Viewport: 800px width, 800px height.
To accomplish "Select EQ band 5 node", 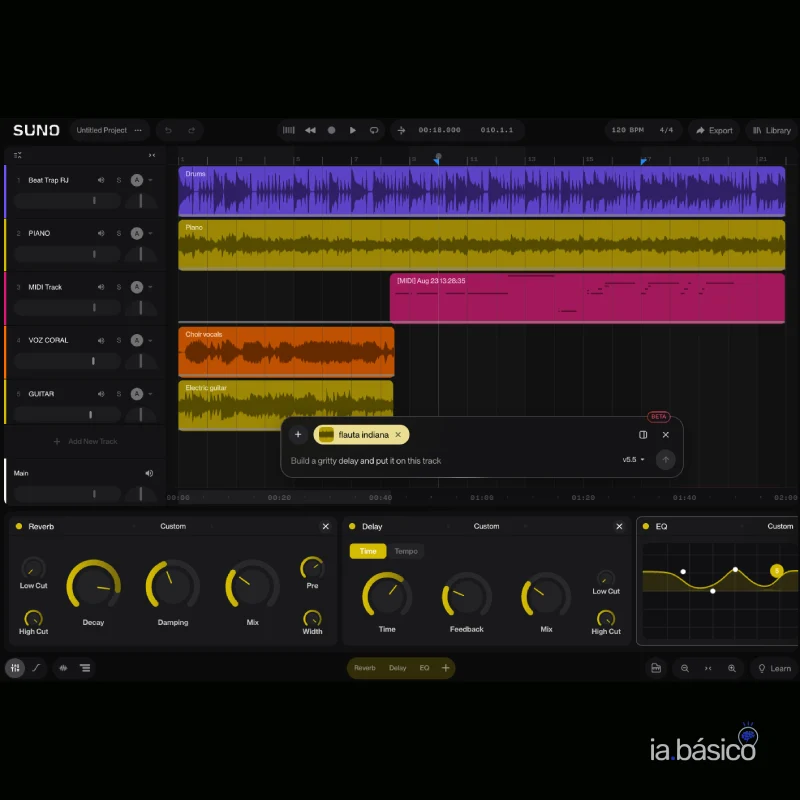I will (x=777, y=570).
